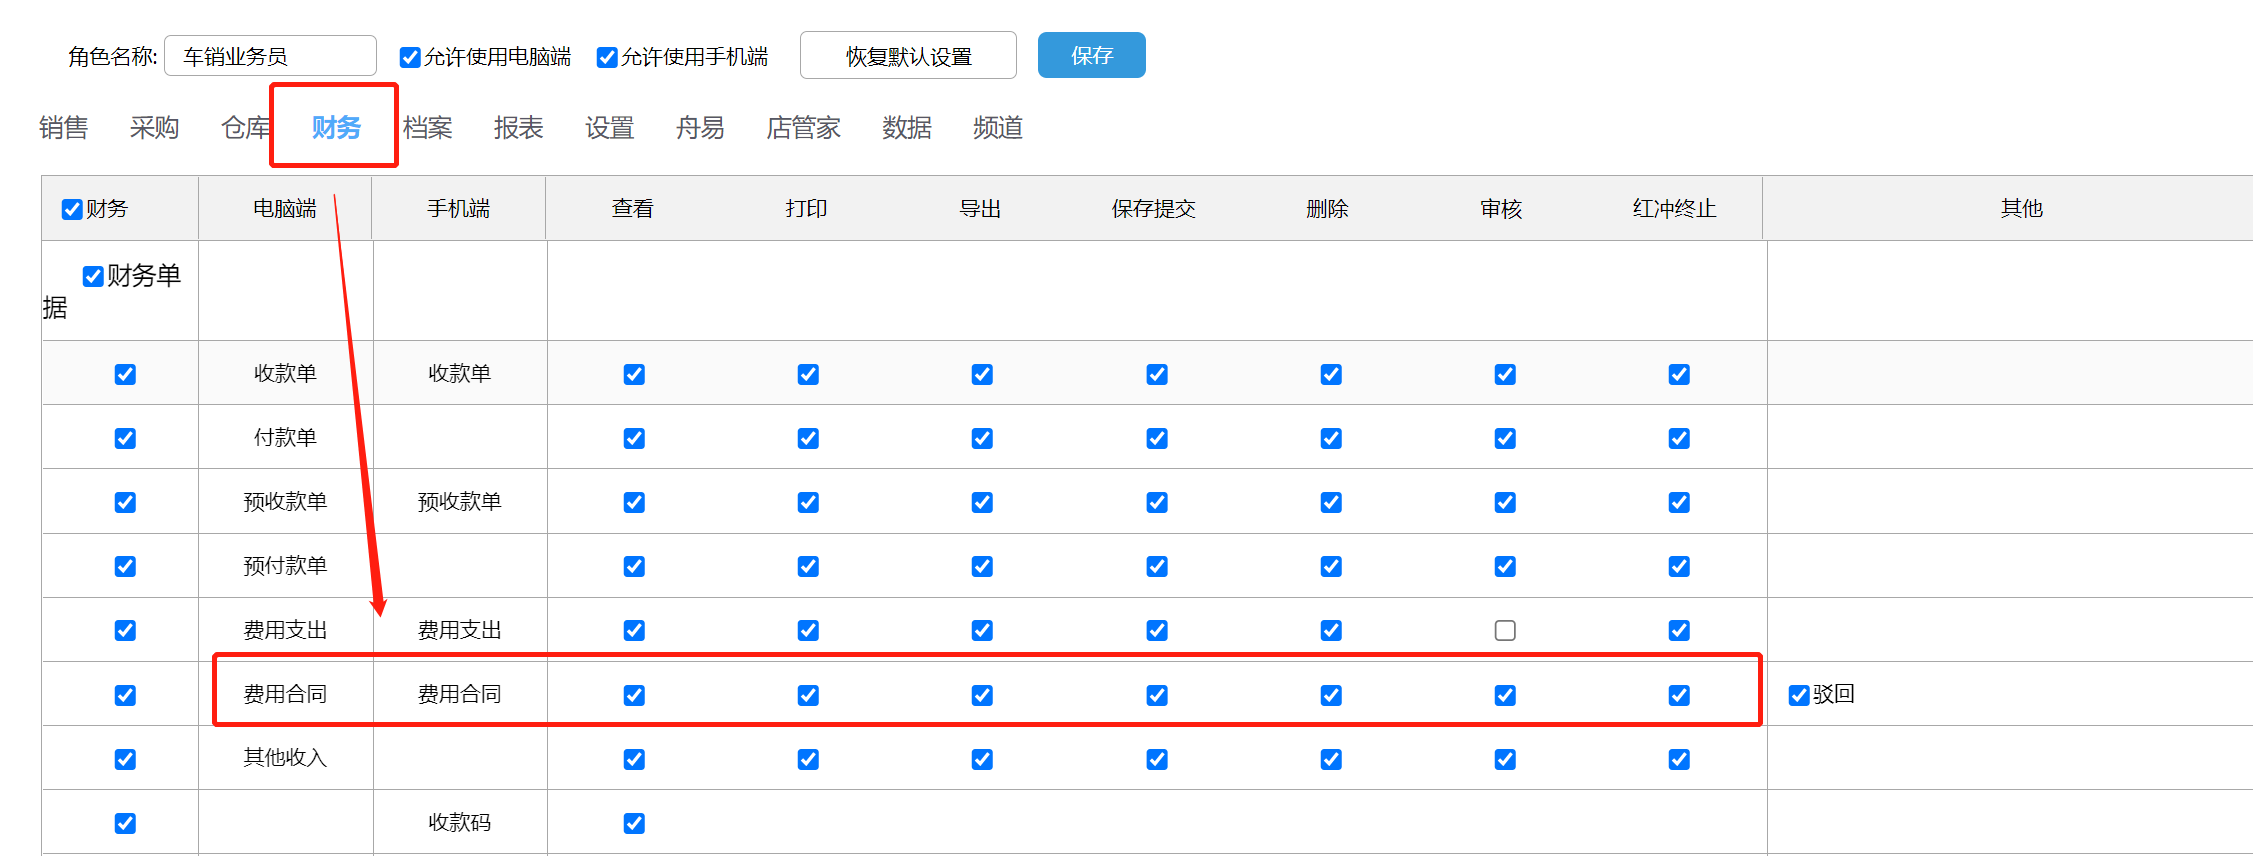The image size is (2253, 856).
Task: Select the 财务 tab
Action: coord(336,128)
